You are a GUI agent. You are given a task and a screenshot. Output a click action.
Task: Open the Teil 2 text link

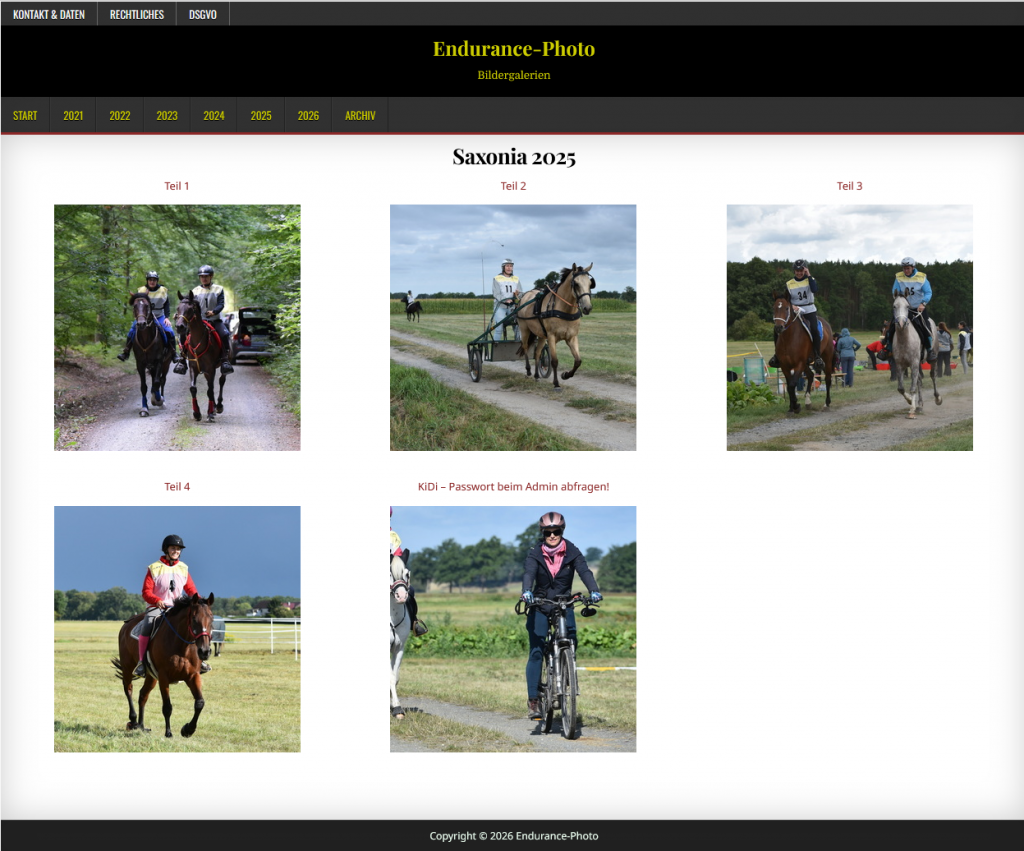click(513, 186)
